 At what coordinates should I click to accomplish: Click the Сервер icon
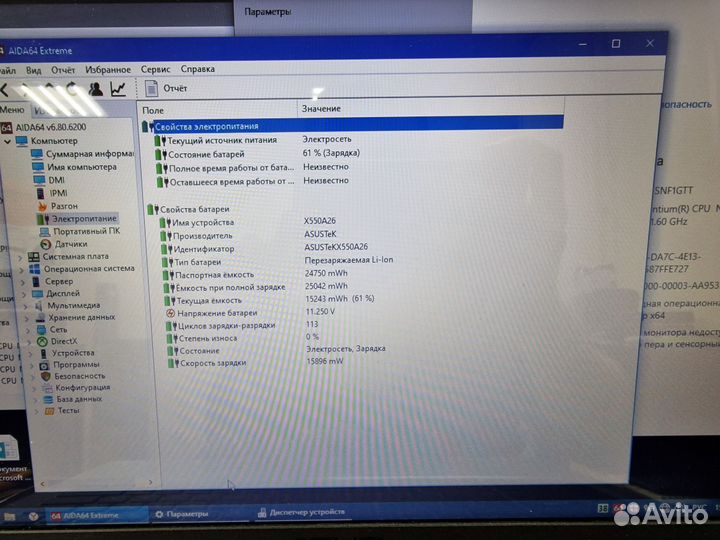pyautogui.click(x=36, y=281)
